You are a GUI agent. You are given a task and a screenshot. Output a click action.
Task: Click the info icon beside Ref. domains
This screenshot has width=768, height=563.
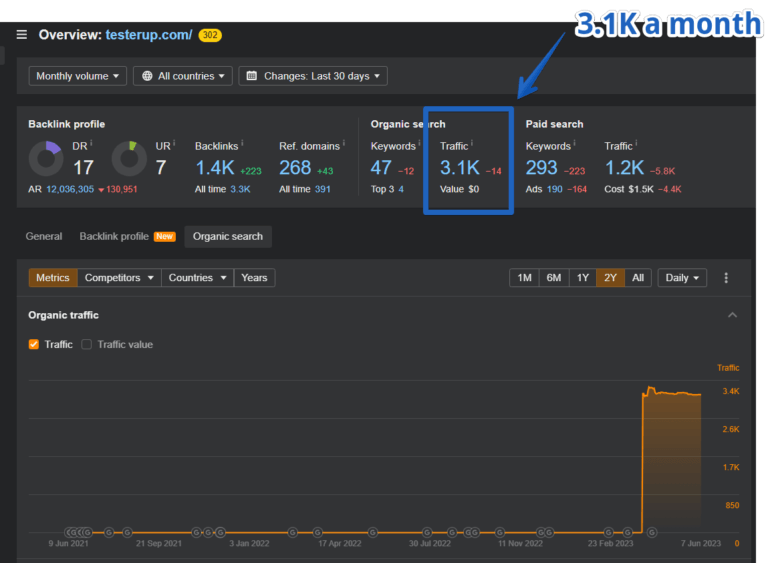point(343,144)
